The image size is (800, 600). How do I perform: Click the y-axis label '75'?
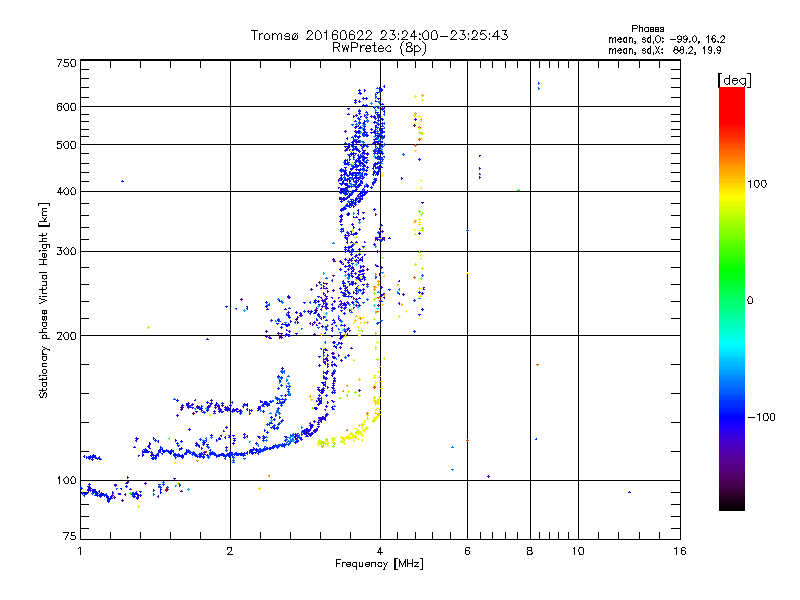[x=70, y=536]
